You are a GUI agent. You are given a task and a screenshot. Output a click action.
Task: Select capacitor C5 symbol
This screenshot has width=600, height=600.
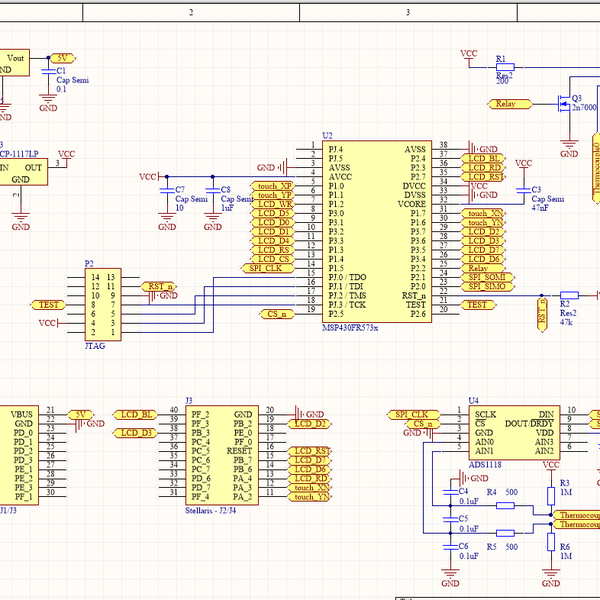(x=450, y=519)
